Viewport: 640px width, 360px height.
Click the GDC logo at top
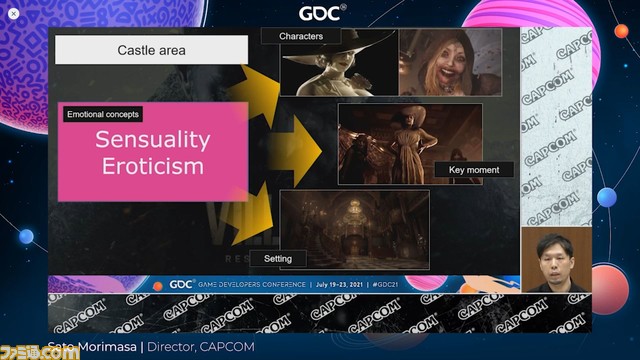322,13
